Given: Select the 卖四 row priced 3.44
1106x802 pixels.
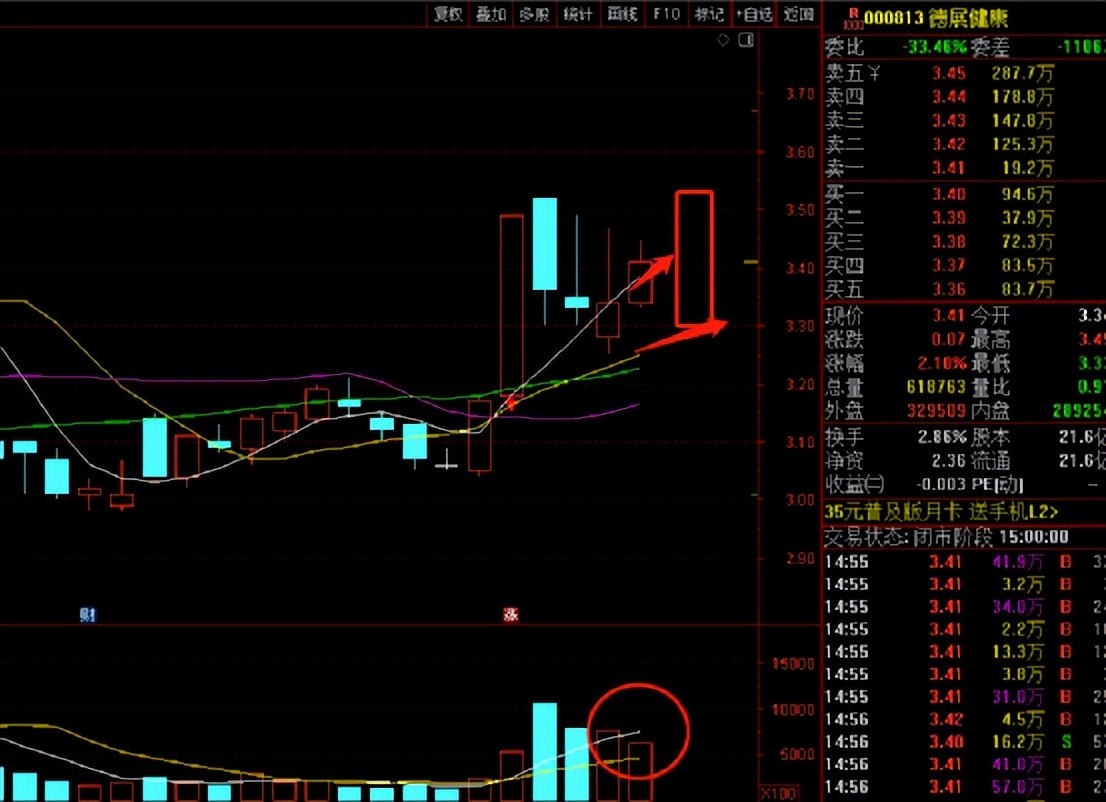Looking at the screenshot, I should (964, 97).
